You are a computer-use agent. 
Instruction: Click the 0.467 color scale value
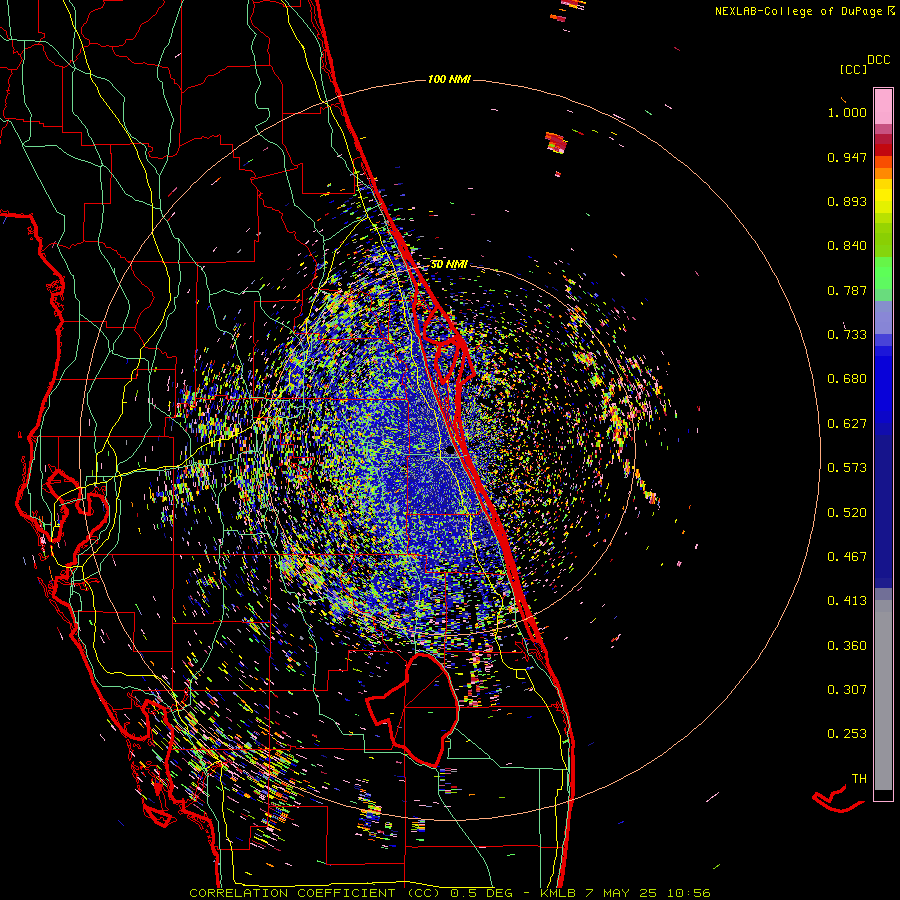coord(847,557)
